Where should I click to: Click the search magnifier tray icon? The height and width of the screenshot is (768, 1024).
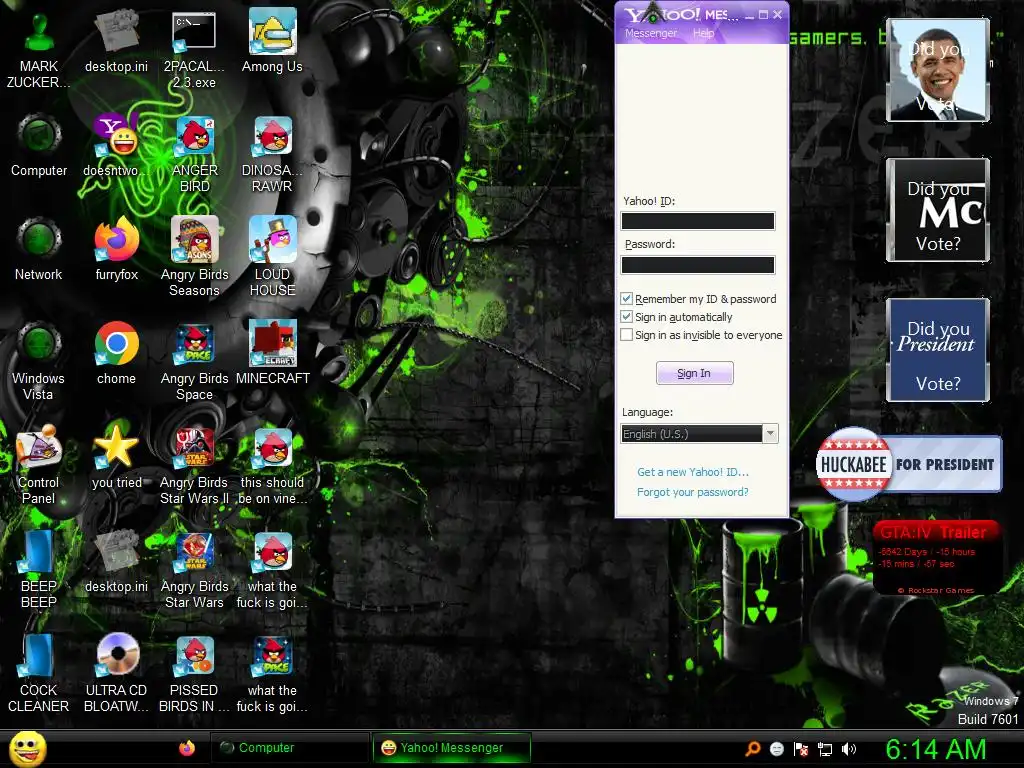point(753,749)
